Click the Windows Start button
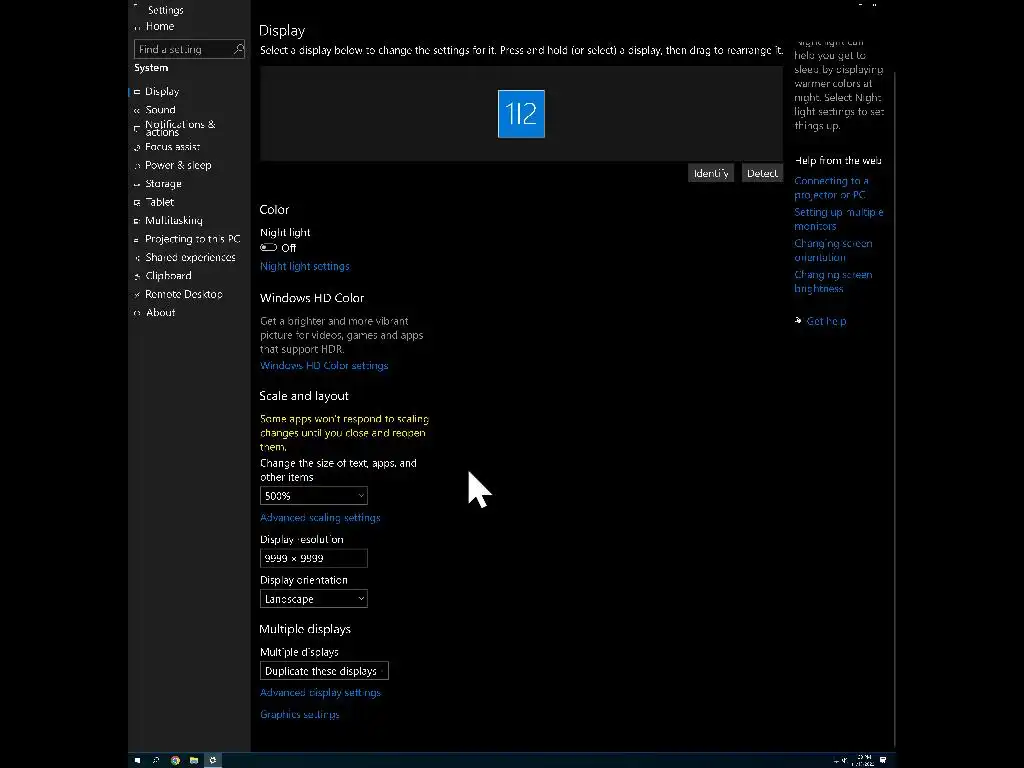Image resolution: width=1024 pixels, height=768 pixels. click(x=137, y=760)
